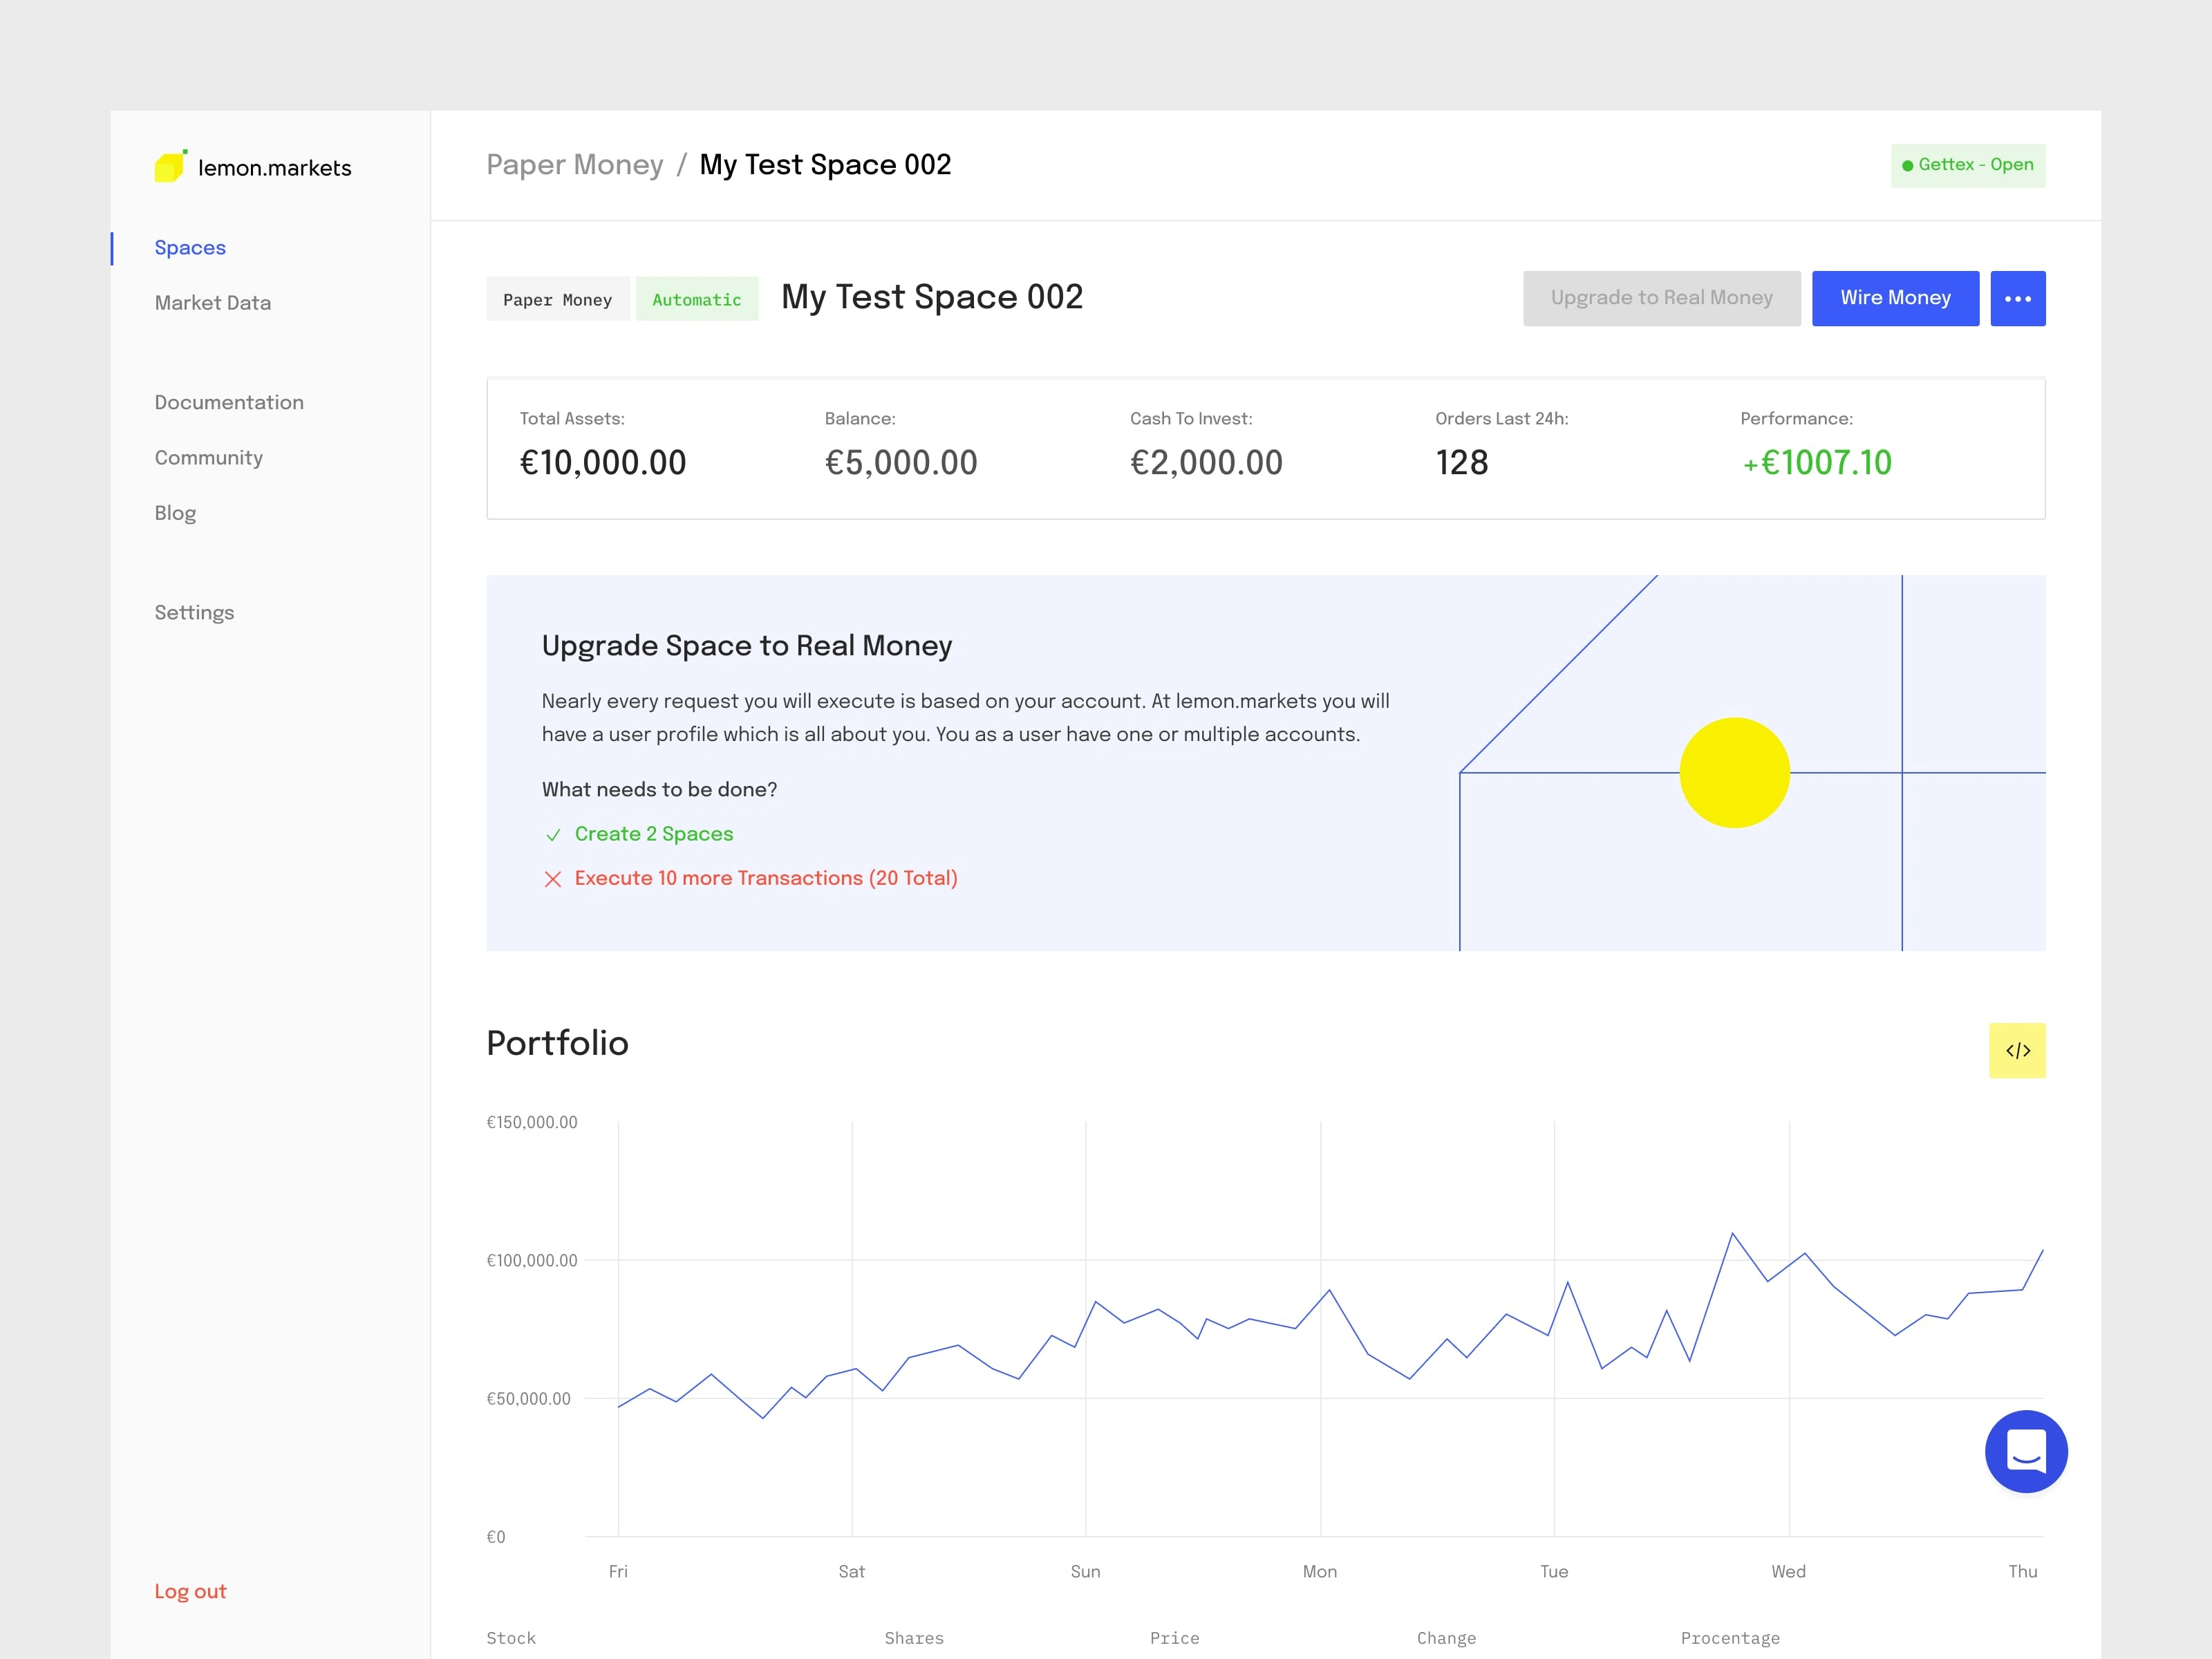2212x1659 pixels.
Task: Click the Price column header
Action: [1174, 1638]
